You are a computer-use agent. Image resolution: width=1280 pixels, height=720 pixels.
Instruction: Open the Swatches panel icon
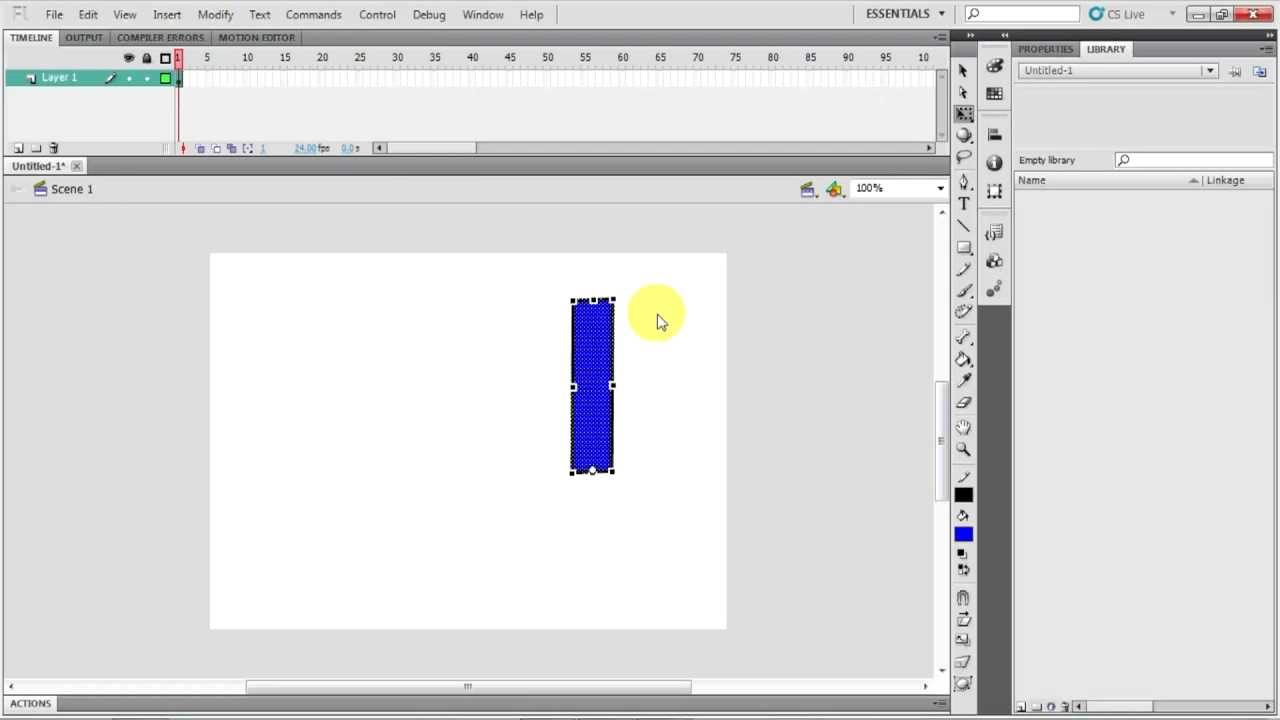[994, 94]
